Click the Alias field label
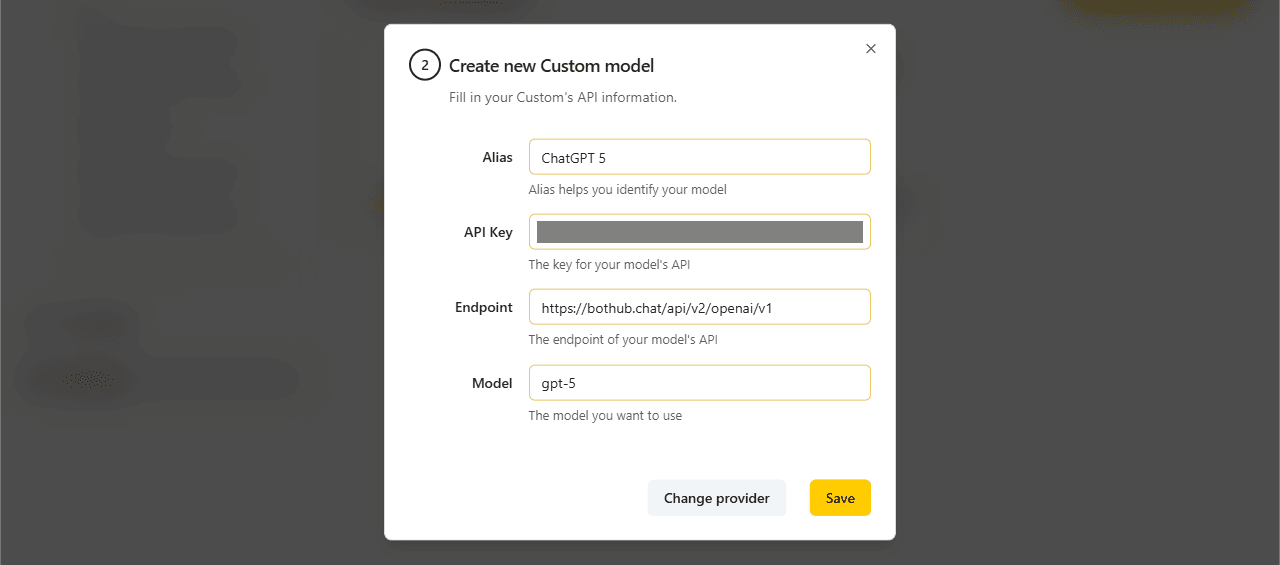The image size is (1280, 565). pos(497,157)
